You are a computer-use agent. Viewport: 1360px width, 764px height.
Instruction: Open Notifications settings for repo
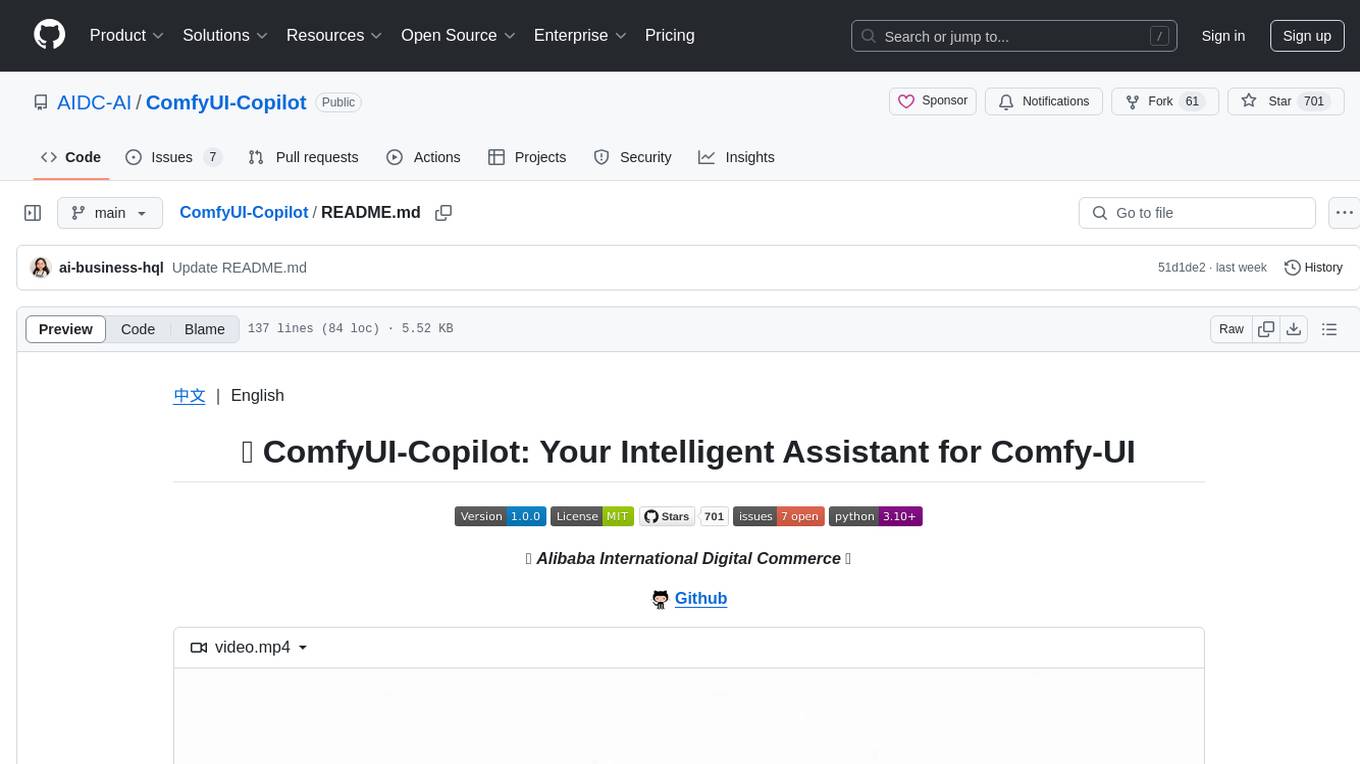click(1044, 101)
